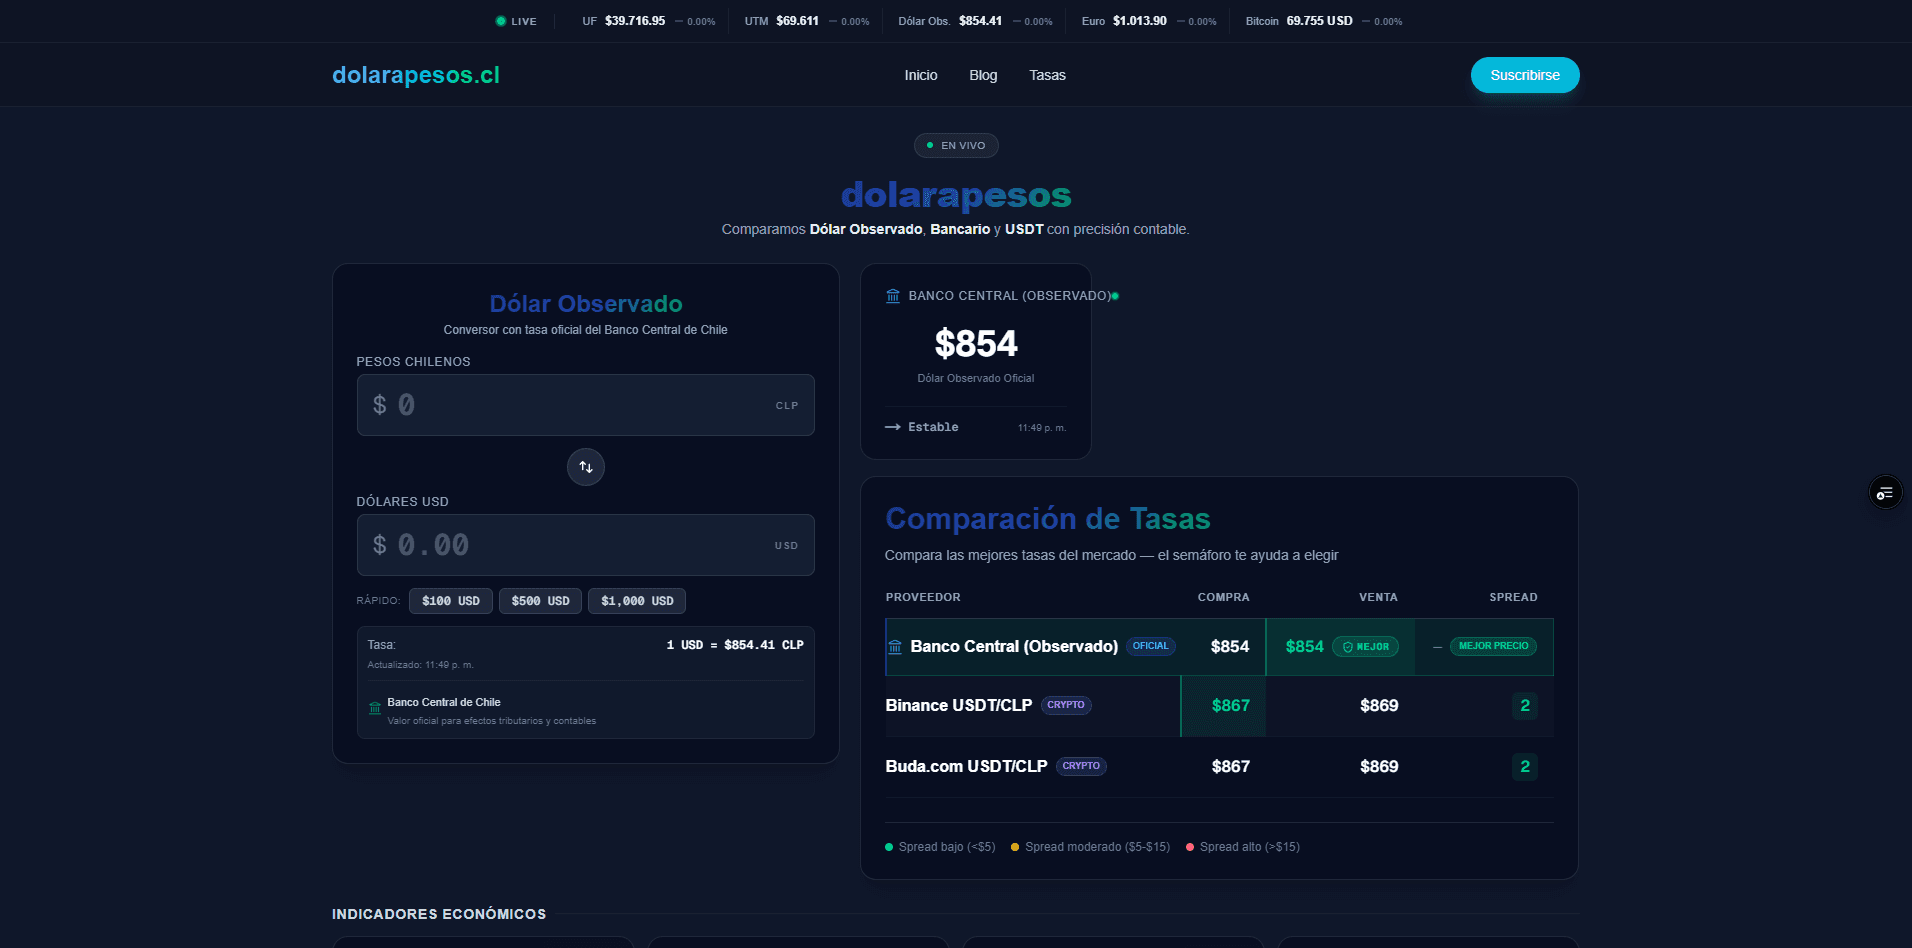Select the $100 USD quick amount
1912x948 pixels.
[x=450, y=601]
